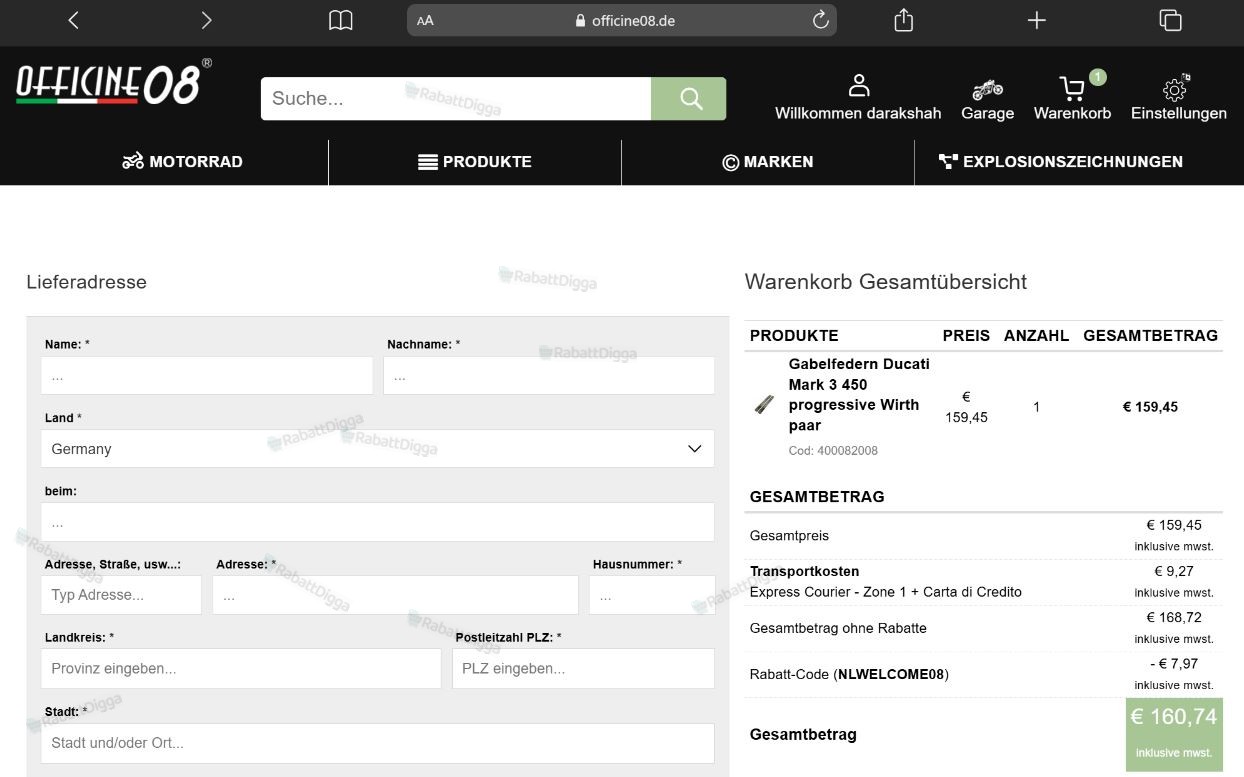Click the Name input field
The image size is (1244, 777).
[207, 376]
